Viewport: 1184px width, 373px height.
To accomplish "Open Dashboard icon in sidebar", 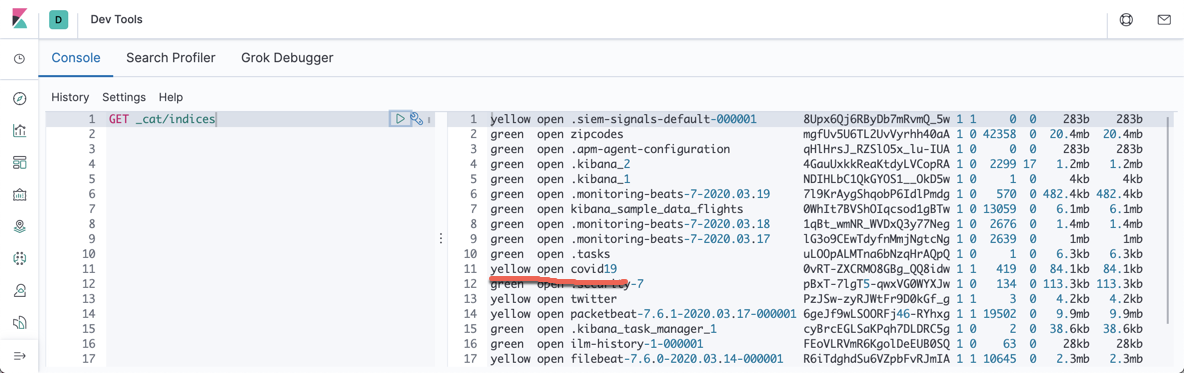I will [20, 162].
